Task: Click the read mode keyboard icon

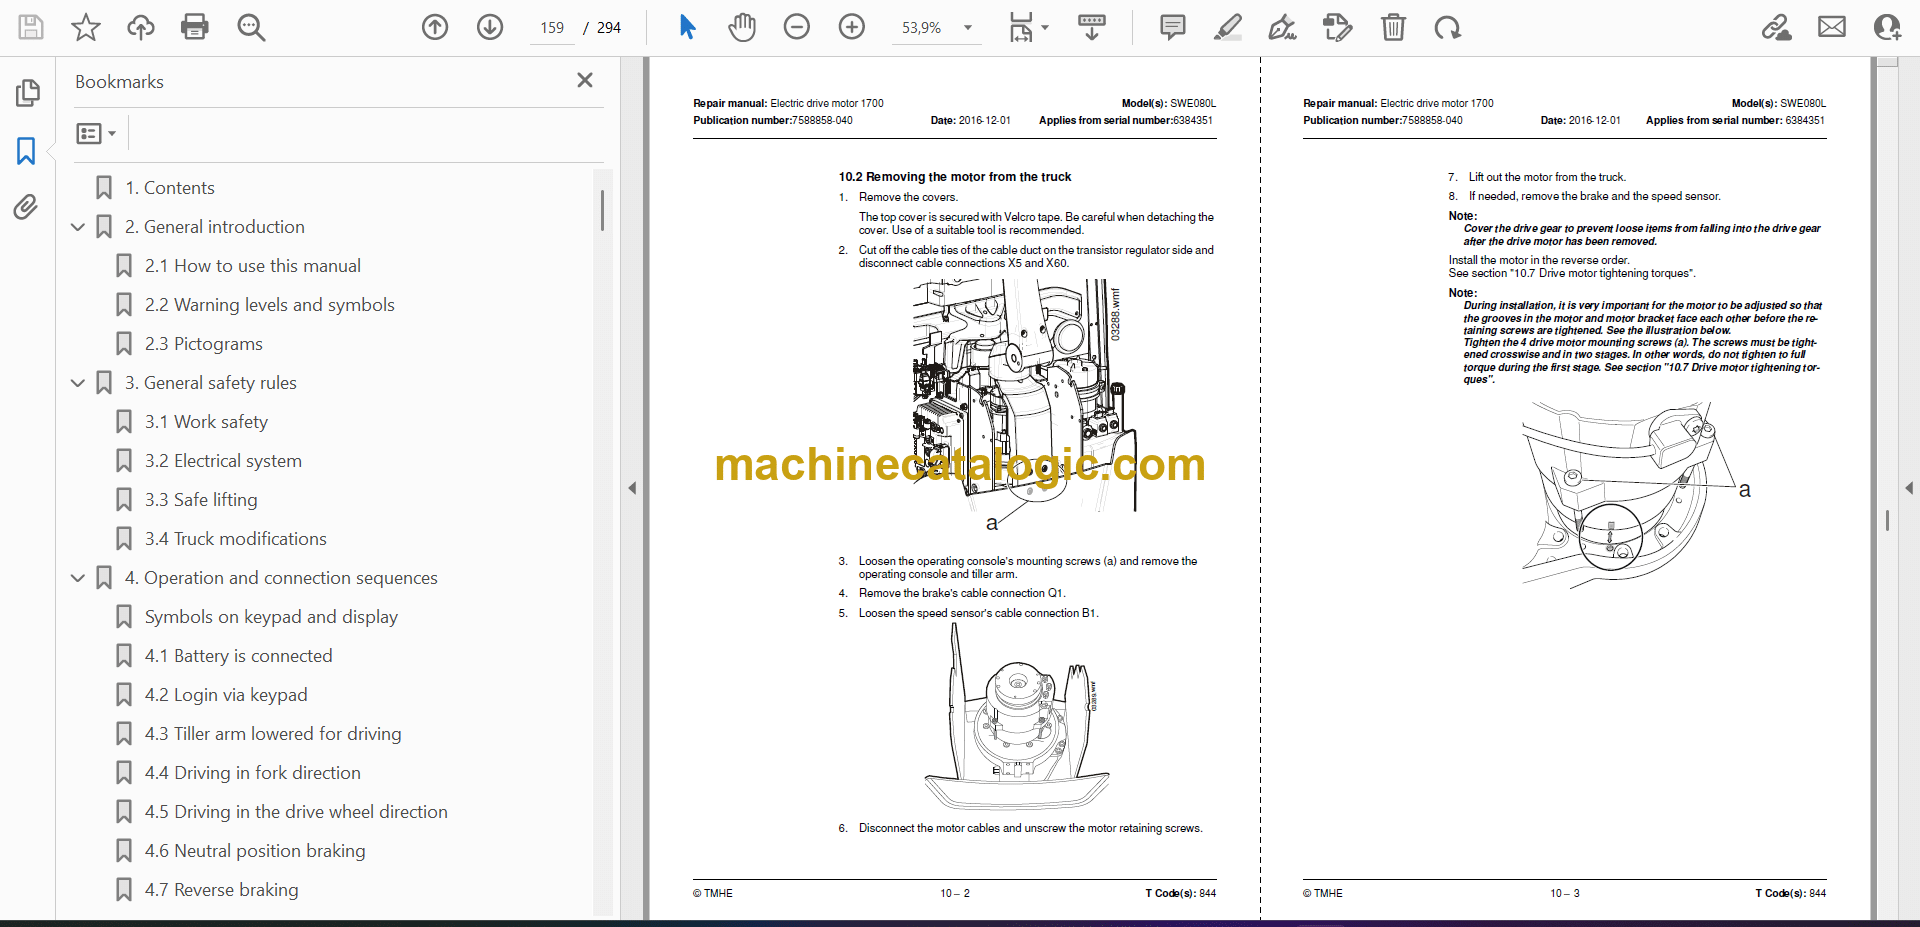Action: [1091, 27]
